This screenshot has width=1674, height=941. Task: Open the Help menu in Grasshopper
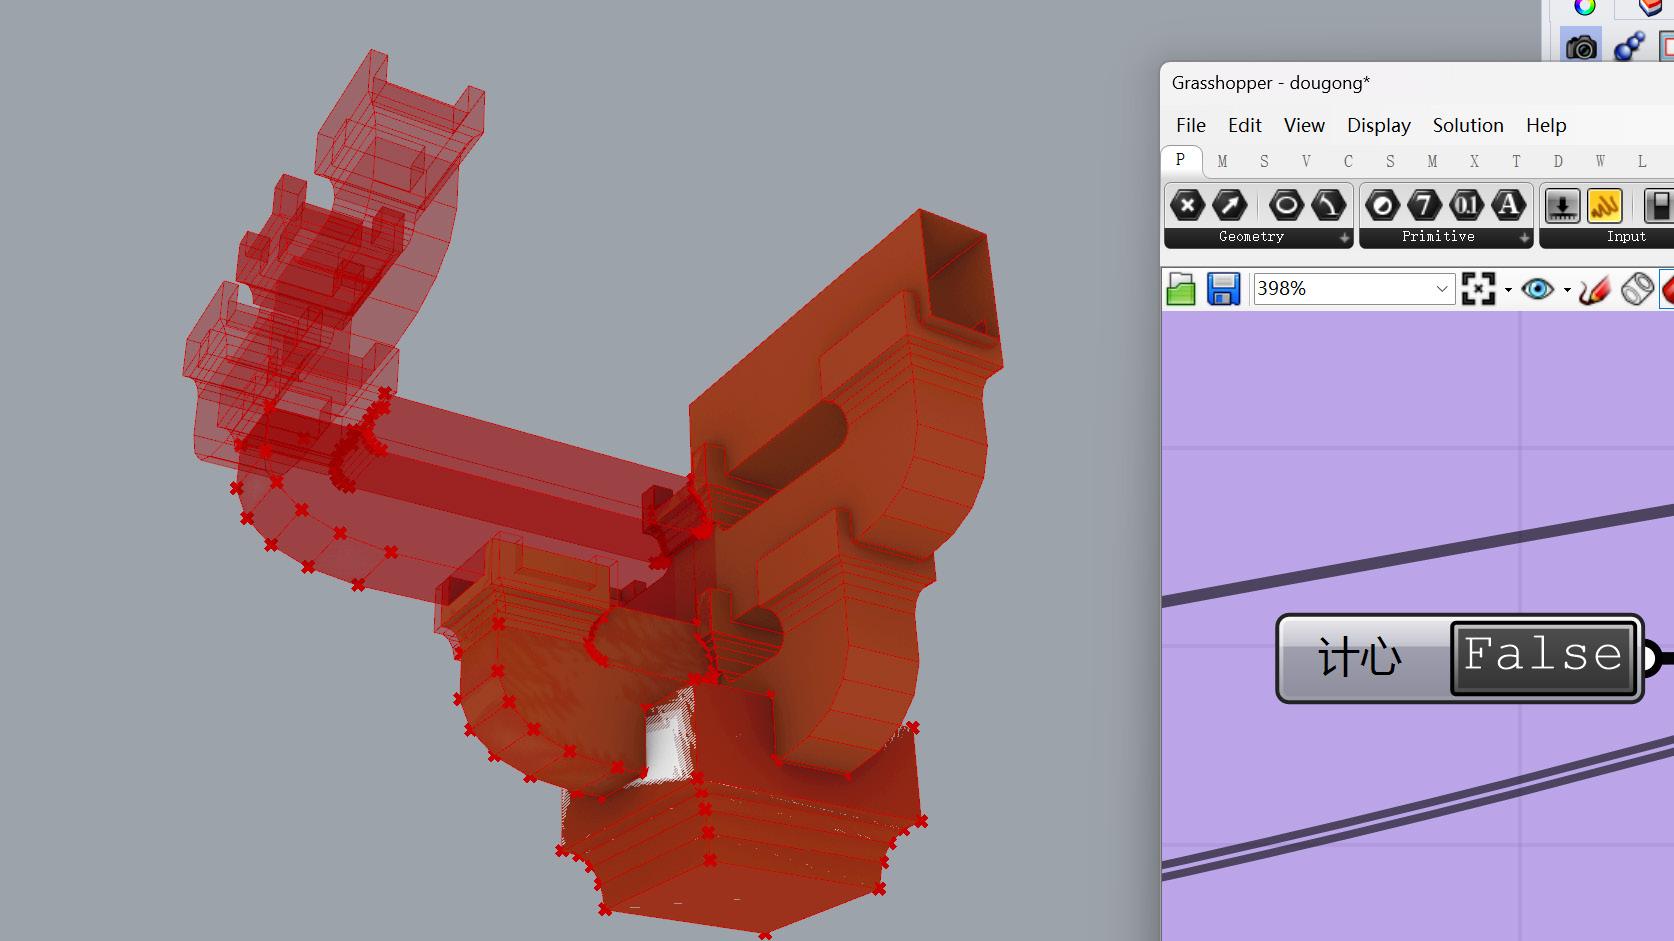(x=1546, y=125)
